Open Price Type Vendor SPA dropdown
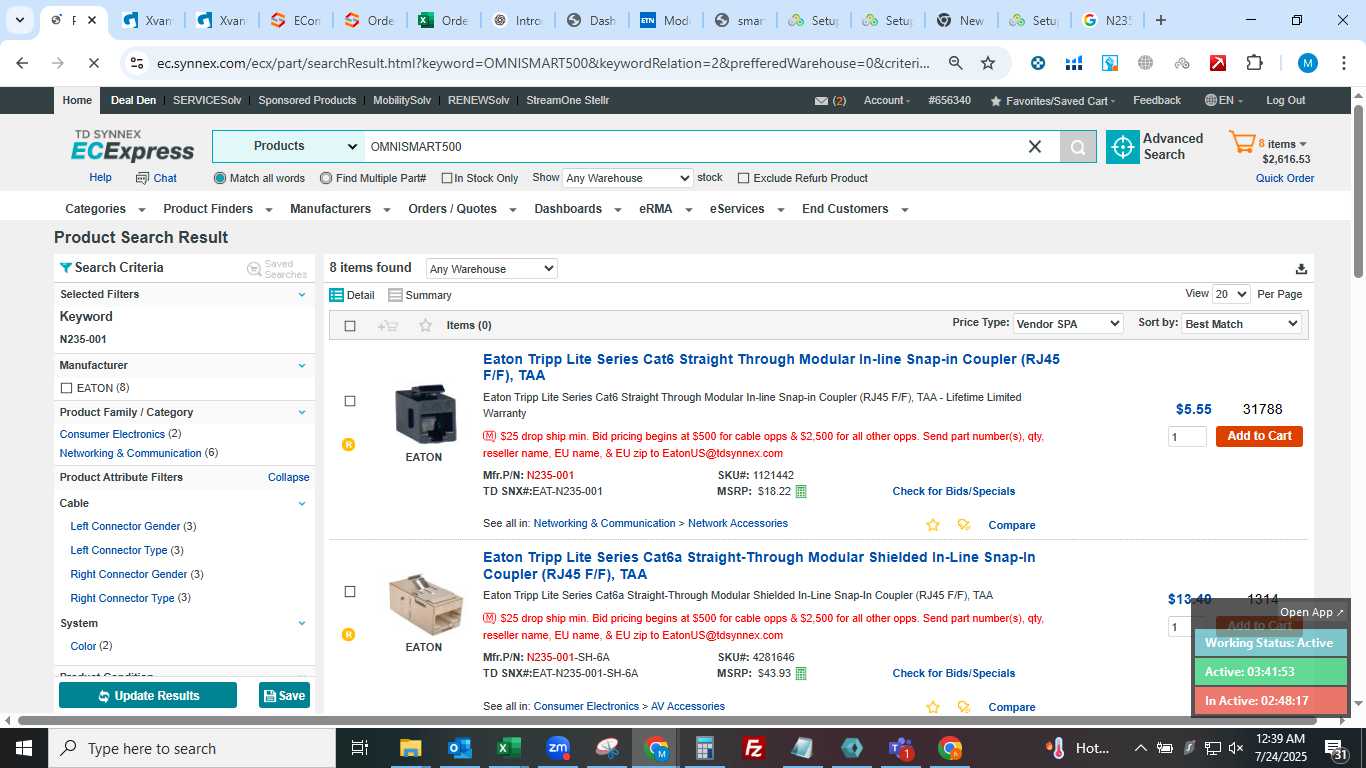1366x768 pixels. coord(1068,324)
